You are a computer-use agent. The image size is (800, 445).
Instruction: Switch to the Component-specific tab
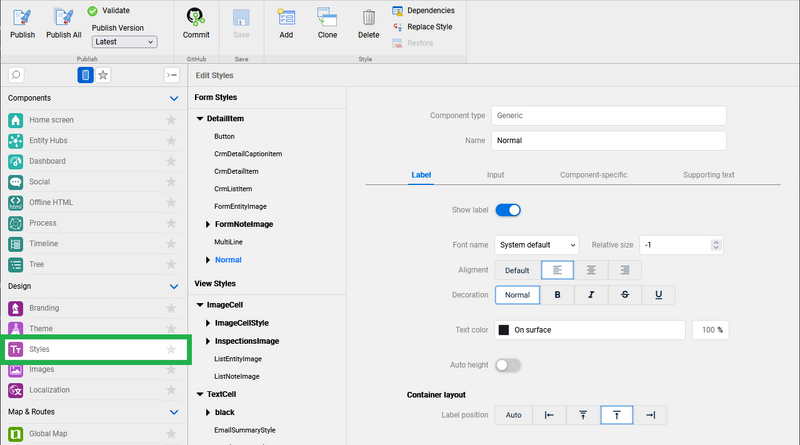point(593,175)
